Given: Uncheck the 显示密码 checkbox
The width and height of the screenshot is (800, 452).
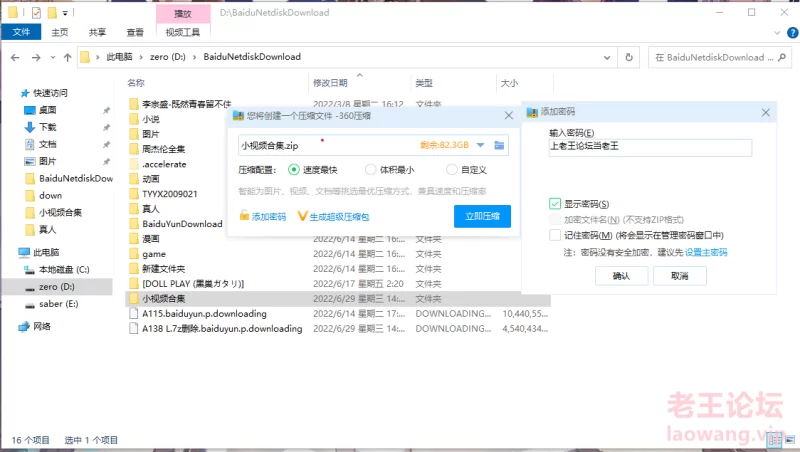Looking at the screenshot, I should 555,204.
